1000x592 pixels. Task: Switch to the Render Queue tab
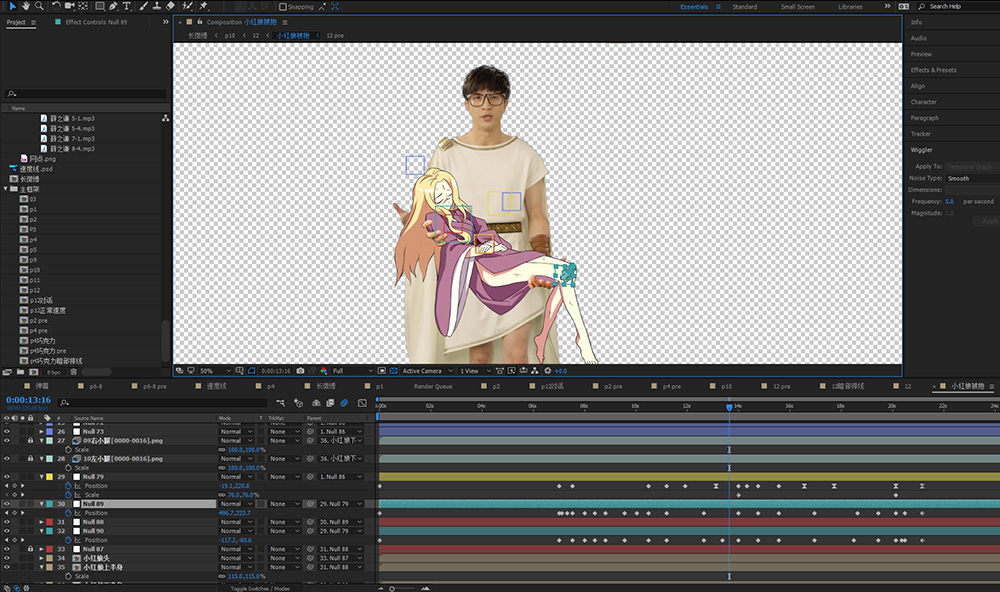[432, 387]
